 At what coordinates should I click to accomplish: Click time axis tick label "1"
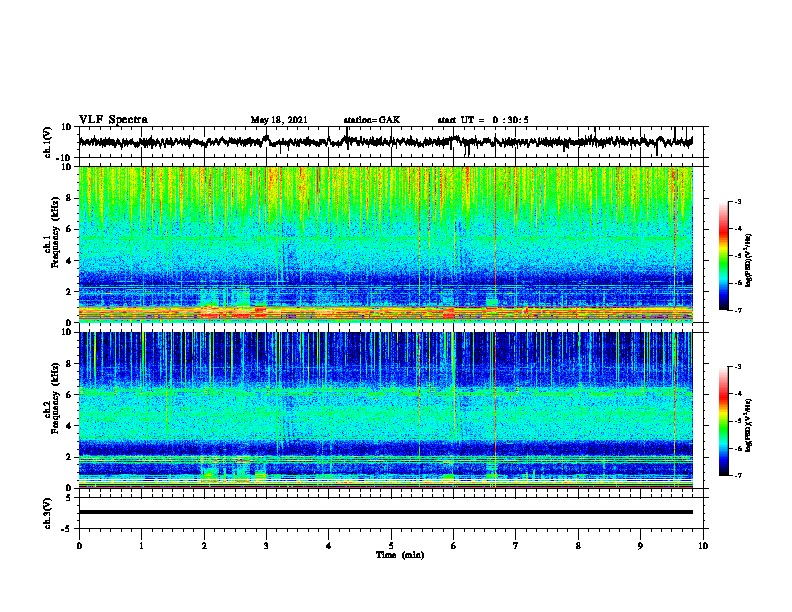(141, 546)
